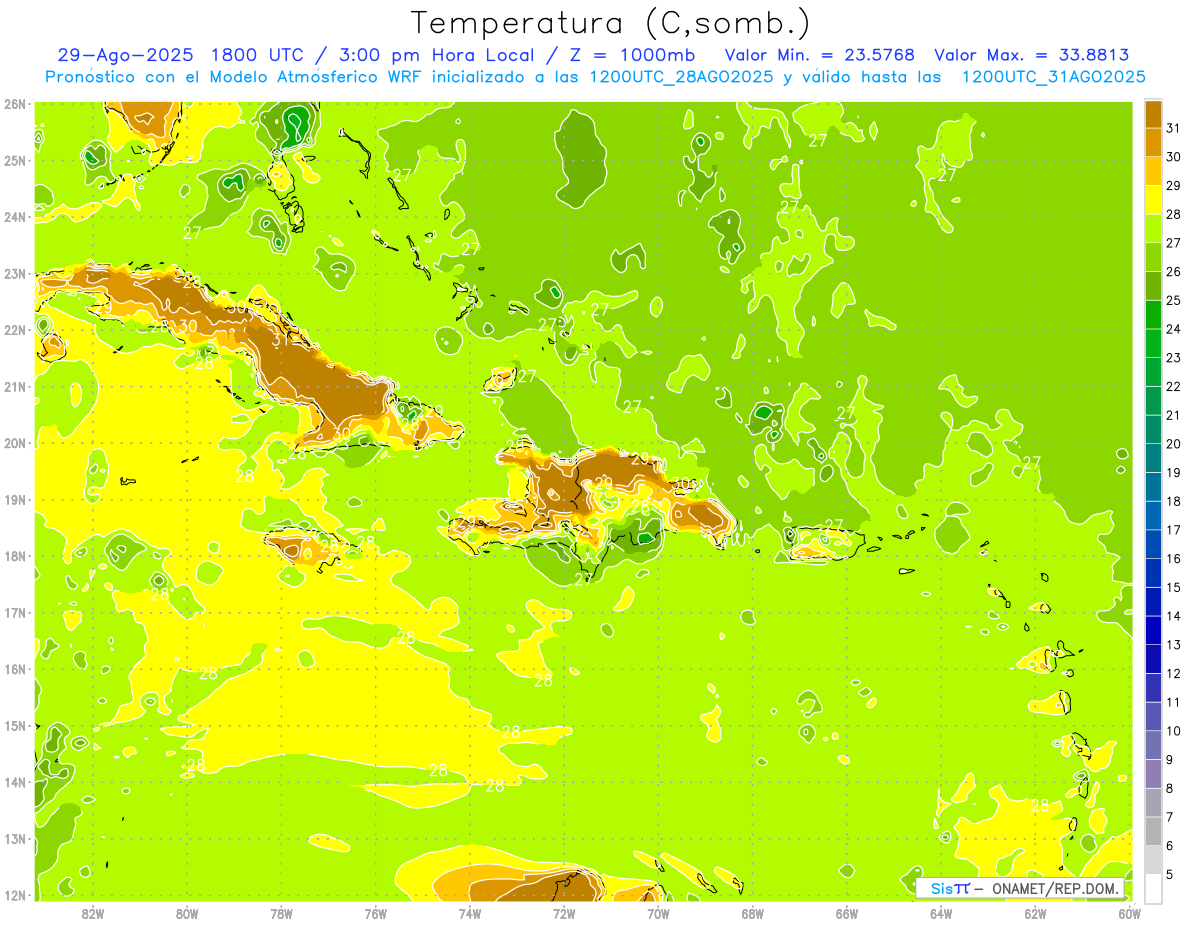Click colorbar label 24
This screenshot has width=1200, height=927.
1174,329
